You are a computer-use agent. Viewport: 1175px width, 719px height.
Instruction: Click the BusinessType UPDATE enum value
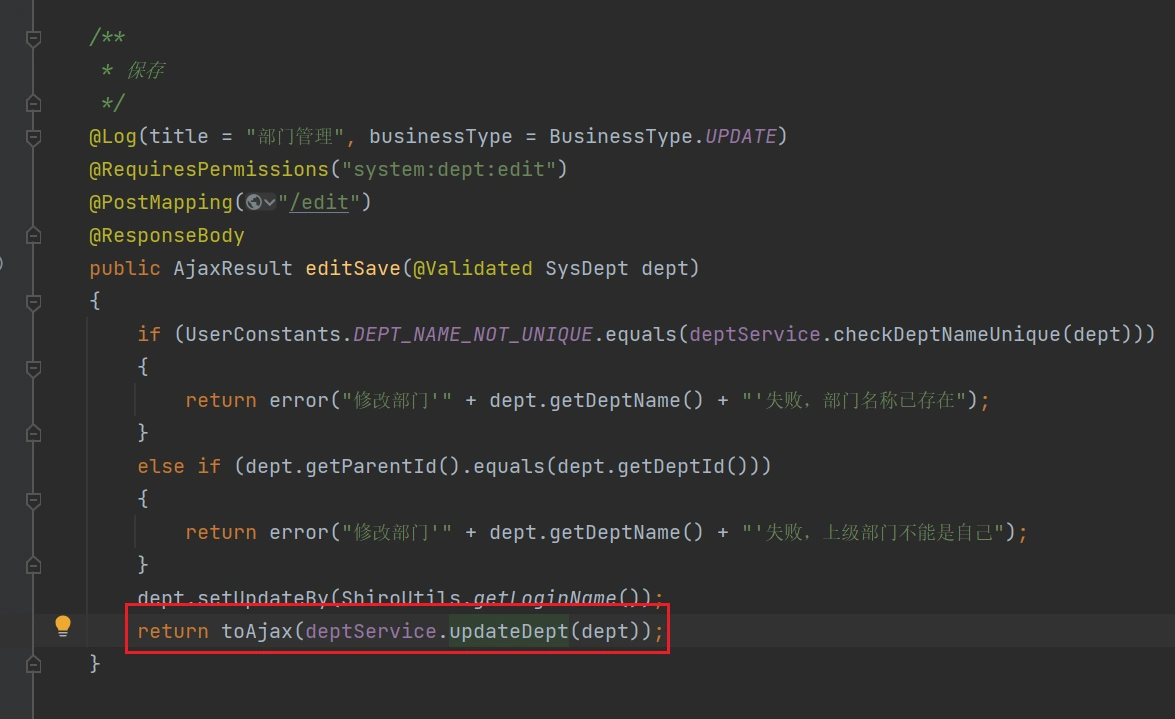(x=740, y=136)
